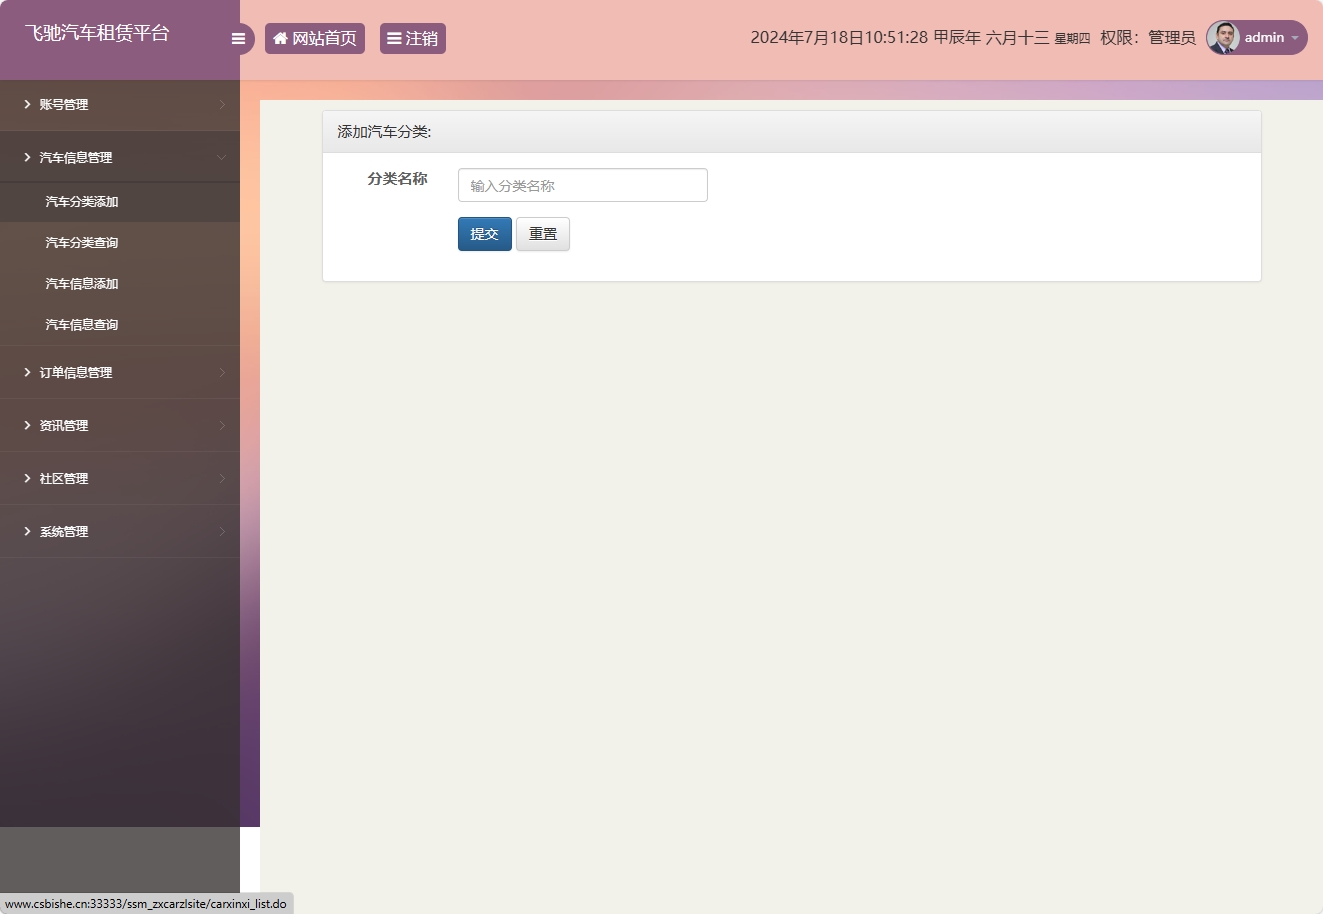Open 汽车分类添加 submenu item

click(x=120, y=202)
